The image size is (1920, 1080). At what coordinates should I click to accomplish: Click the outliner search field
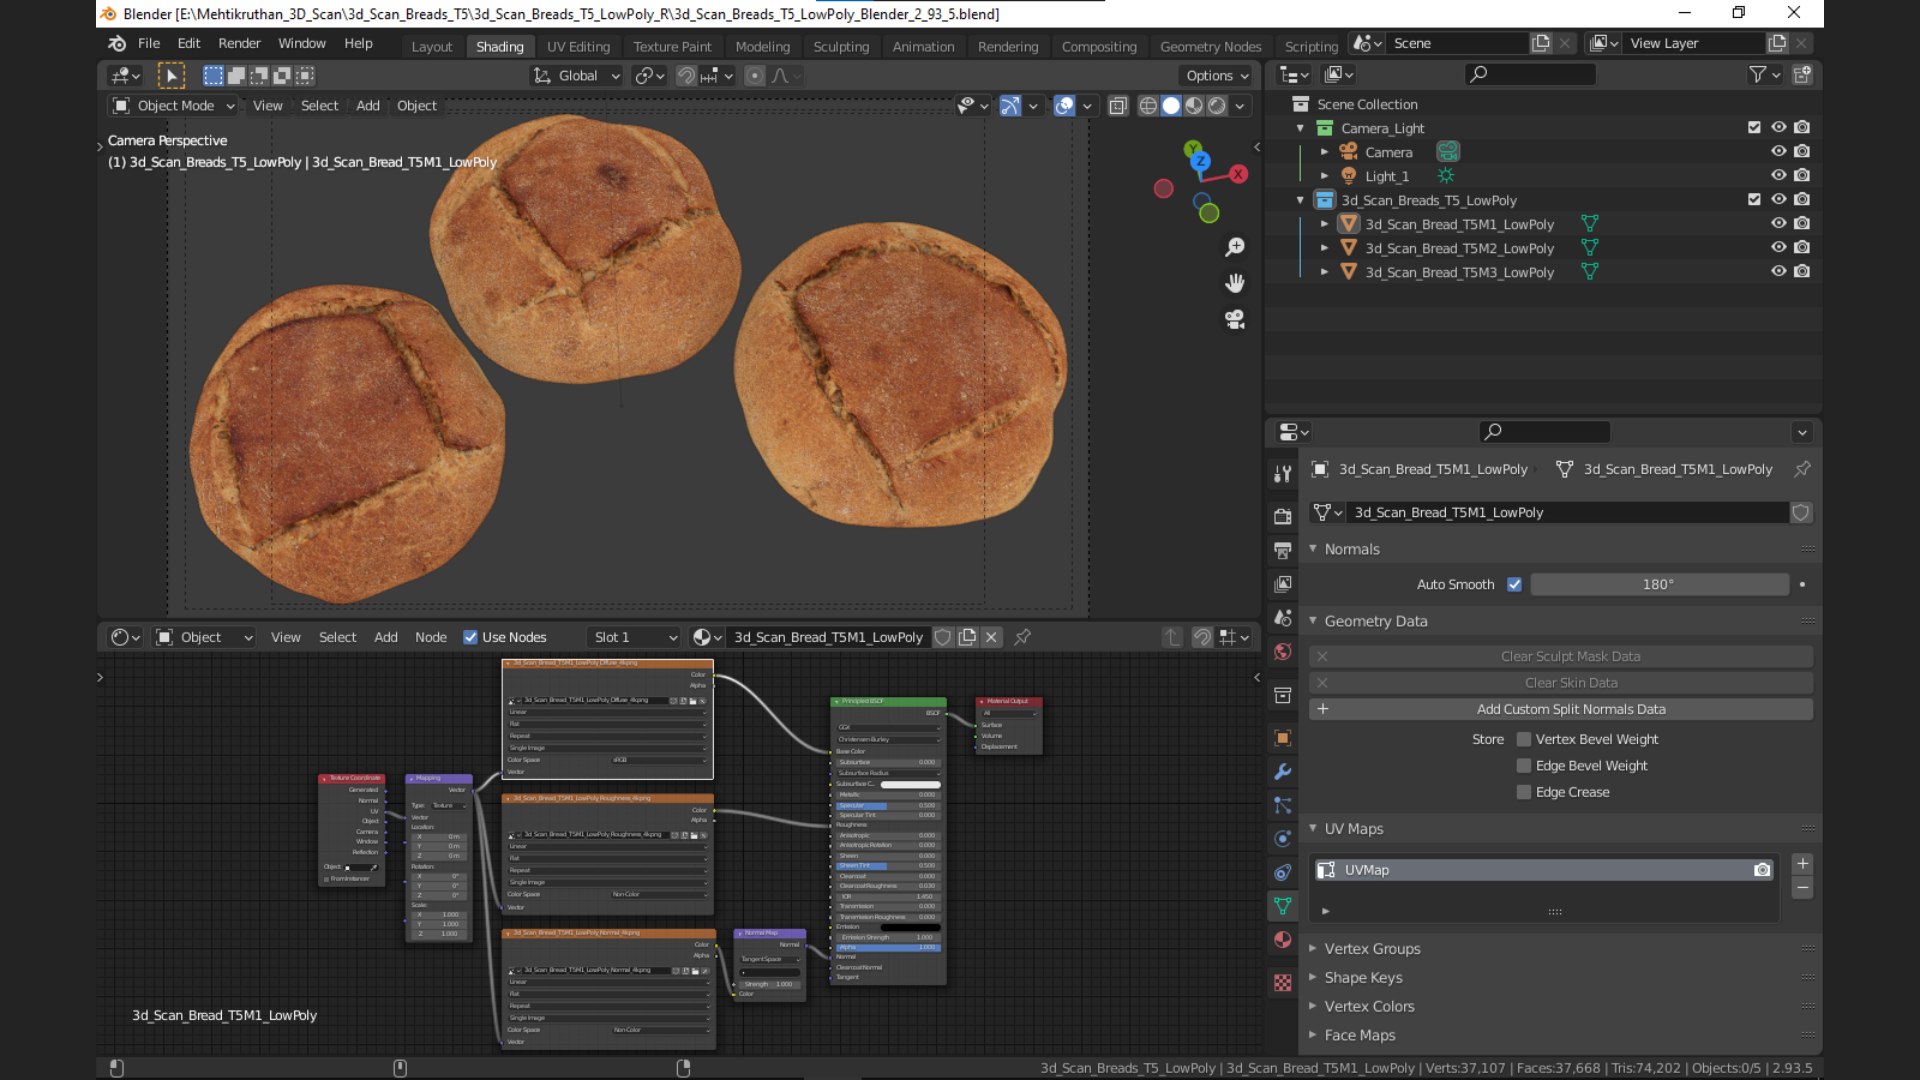[1530, 74]
